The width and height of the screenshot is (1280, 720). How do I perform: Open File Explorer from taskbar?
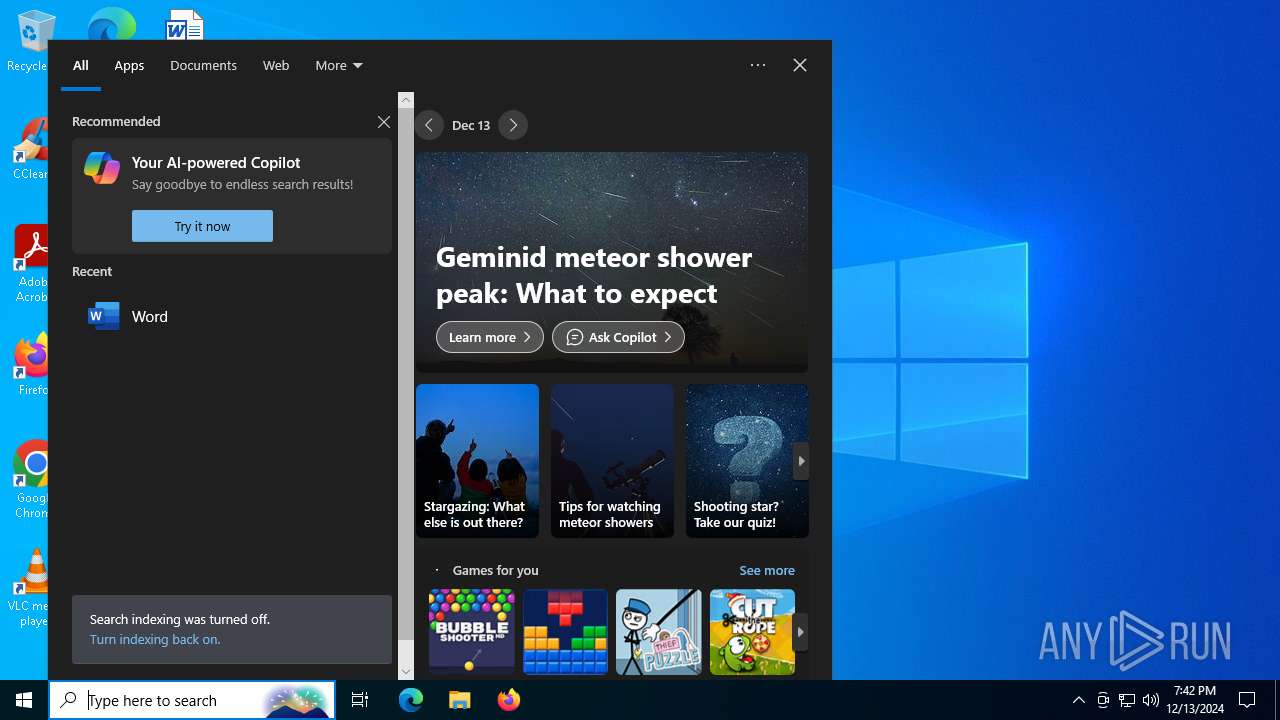(459, 700)
